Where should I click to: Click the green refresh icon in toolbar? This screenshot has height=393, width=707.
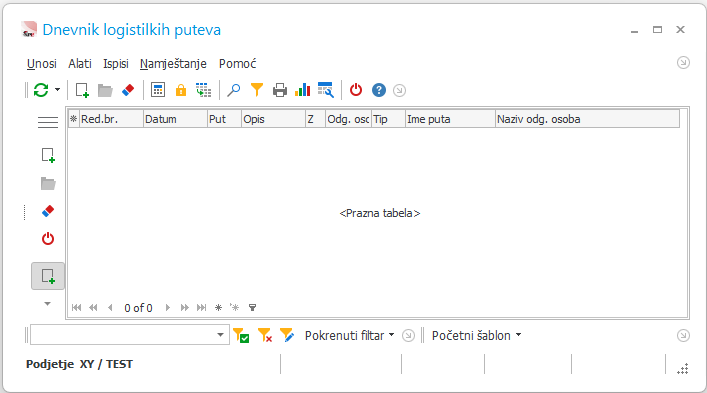[41, 90]
